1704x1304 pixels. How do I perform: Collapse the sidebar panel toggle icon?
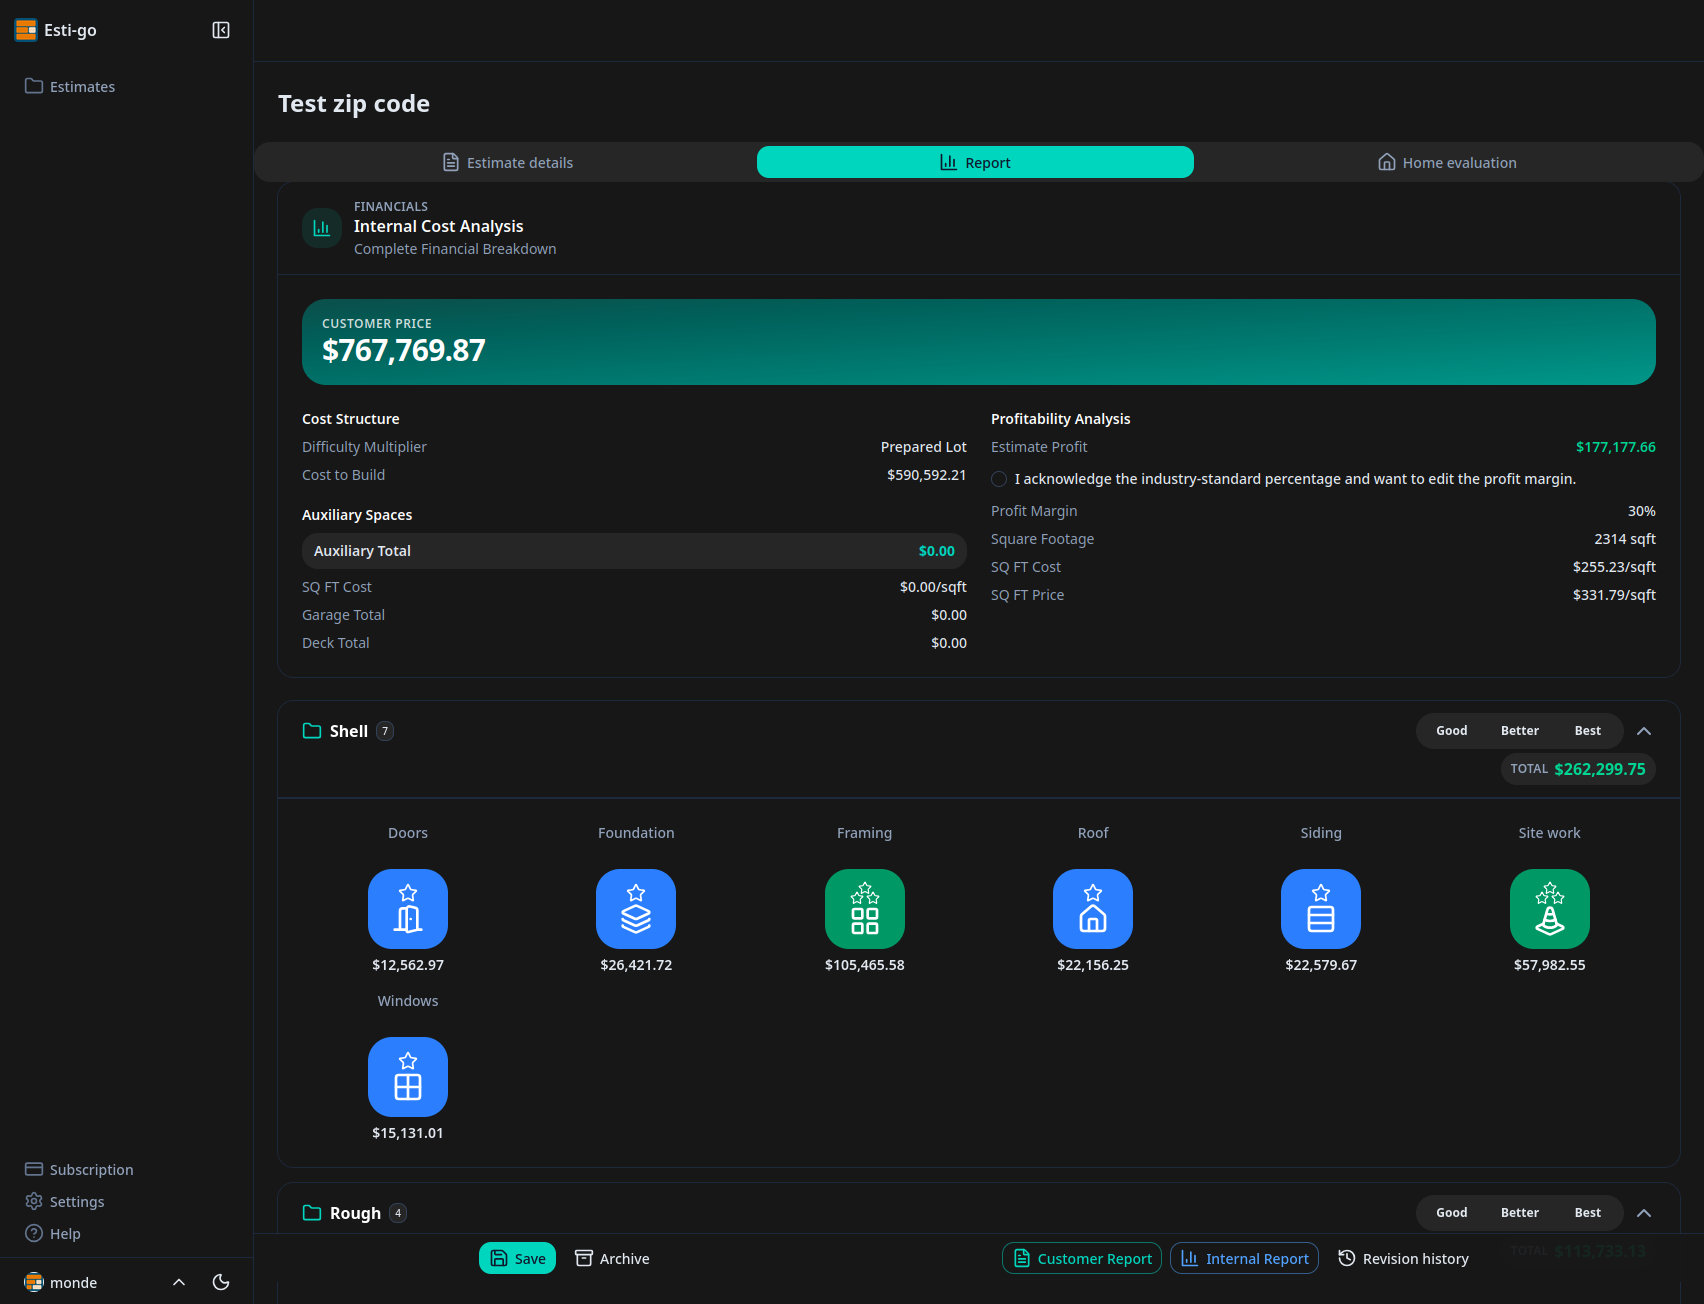click(x=221, y=30)
